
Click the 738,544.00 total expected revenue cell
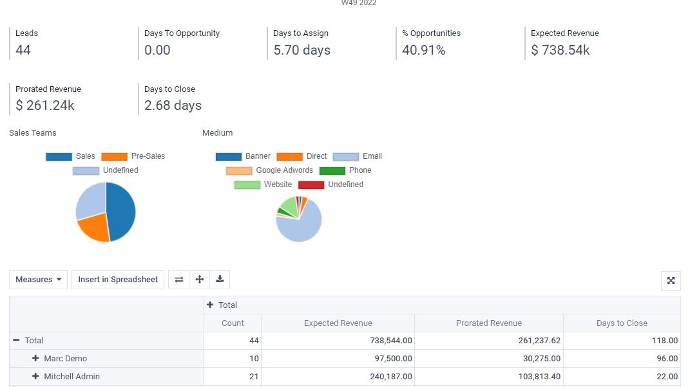click(338, 340)
